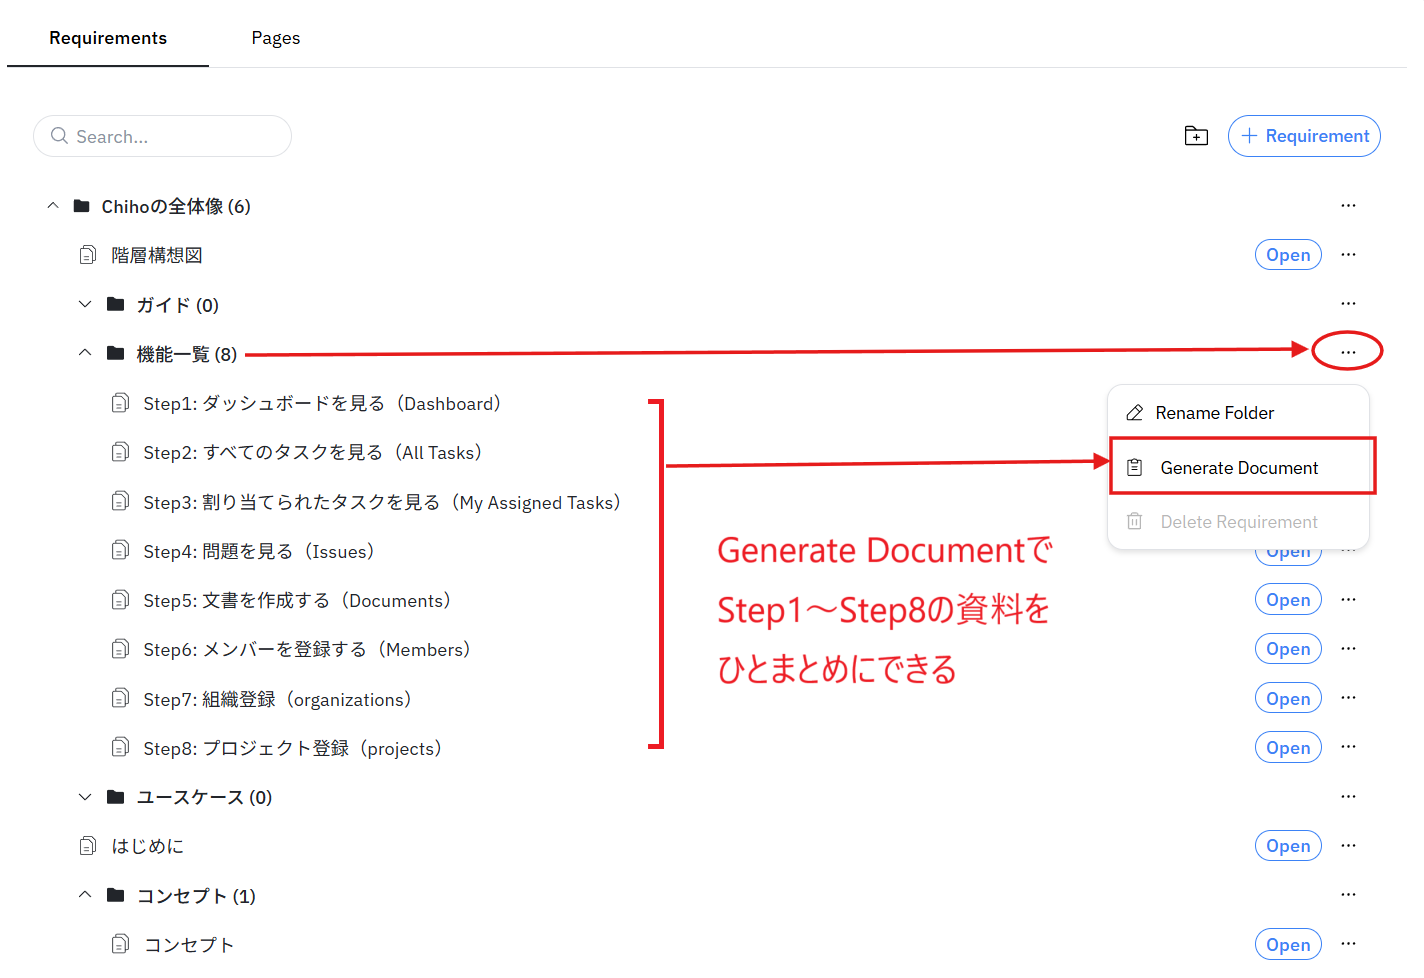Click the Search input field

(x=170, y=137)
